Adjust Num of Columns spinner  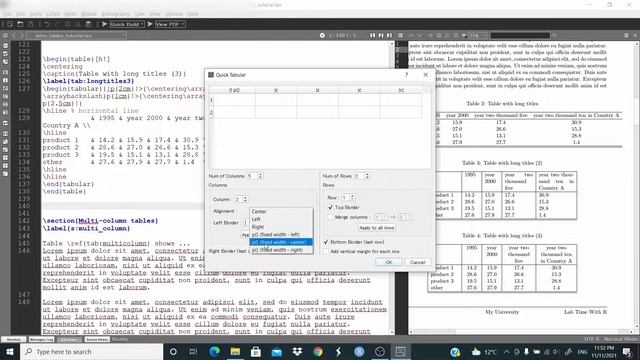(x=255, y=176)
